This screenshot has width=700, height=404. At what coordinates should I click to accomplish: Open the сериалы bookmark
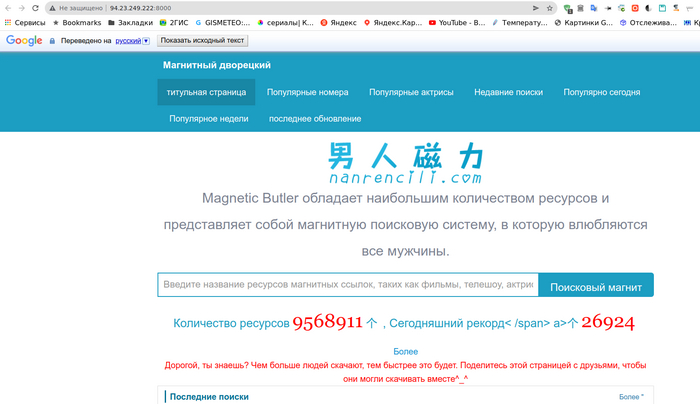point(286,22)
